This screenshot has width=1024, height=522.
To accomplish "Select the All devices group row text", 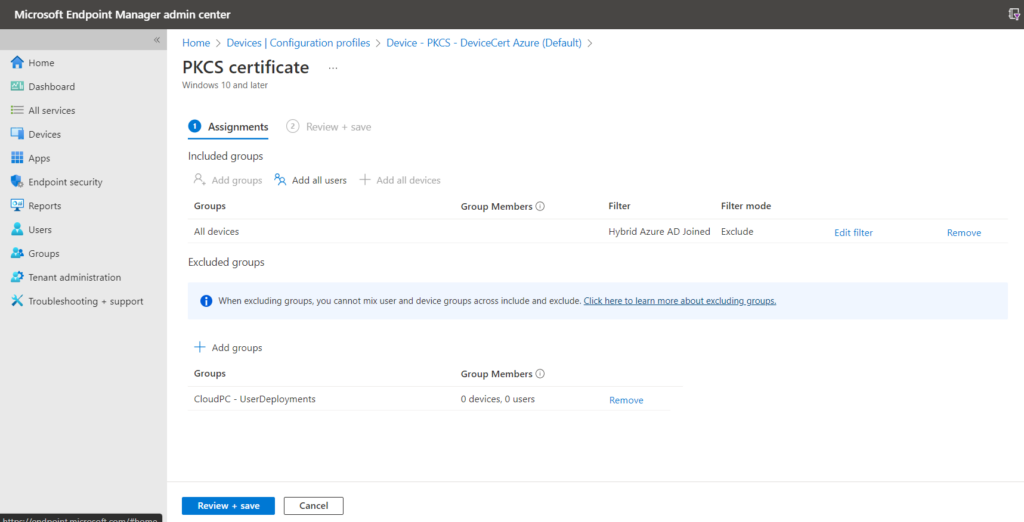I will coord(216,232).
